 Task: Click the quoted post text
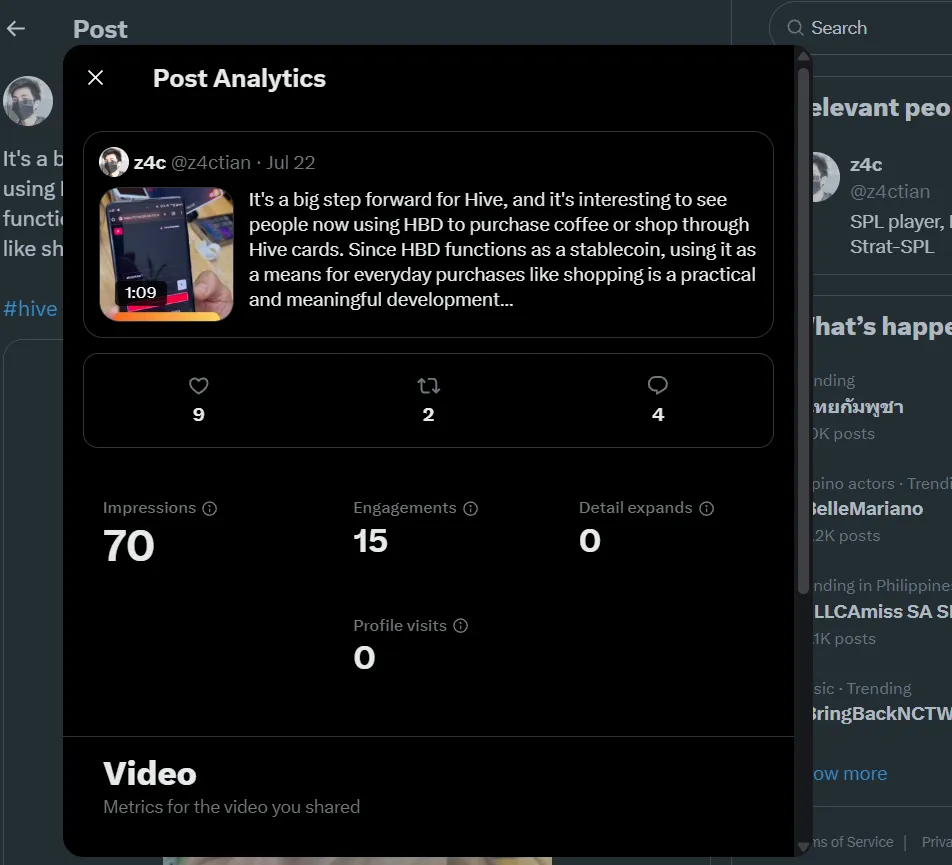tap(503, 249)
